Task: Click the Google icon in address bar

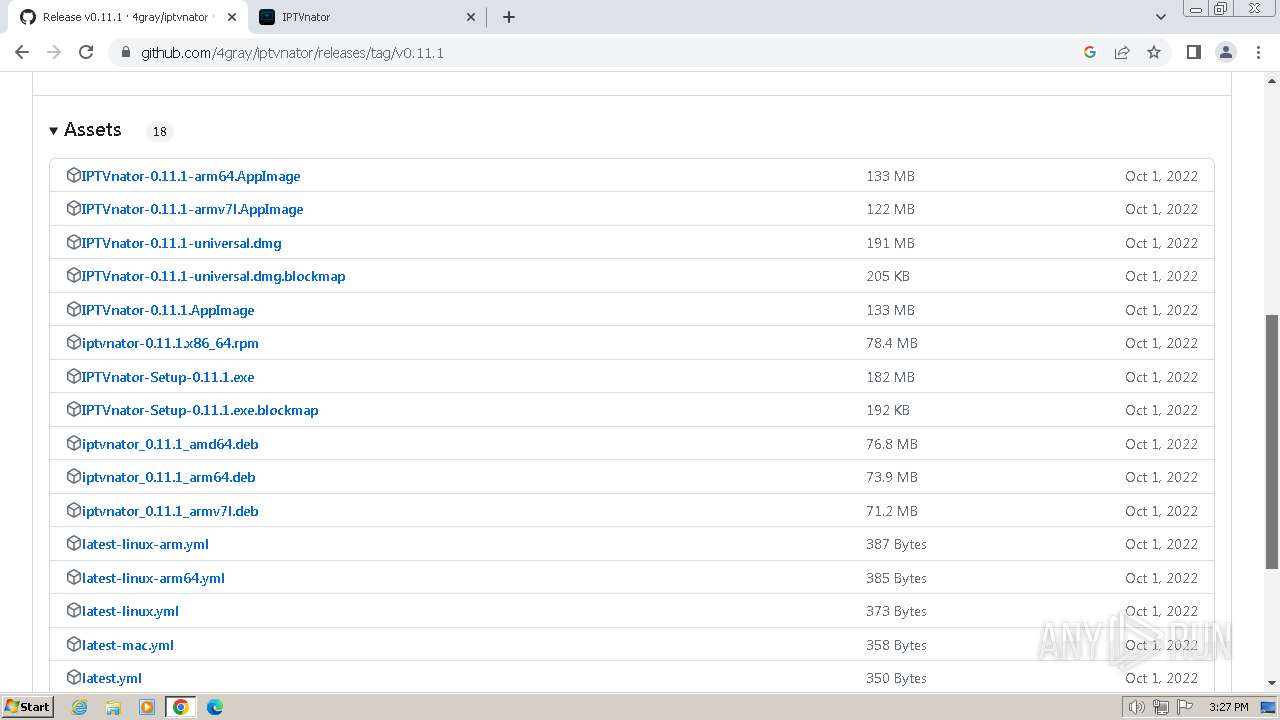Action: [1090, 52]
